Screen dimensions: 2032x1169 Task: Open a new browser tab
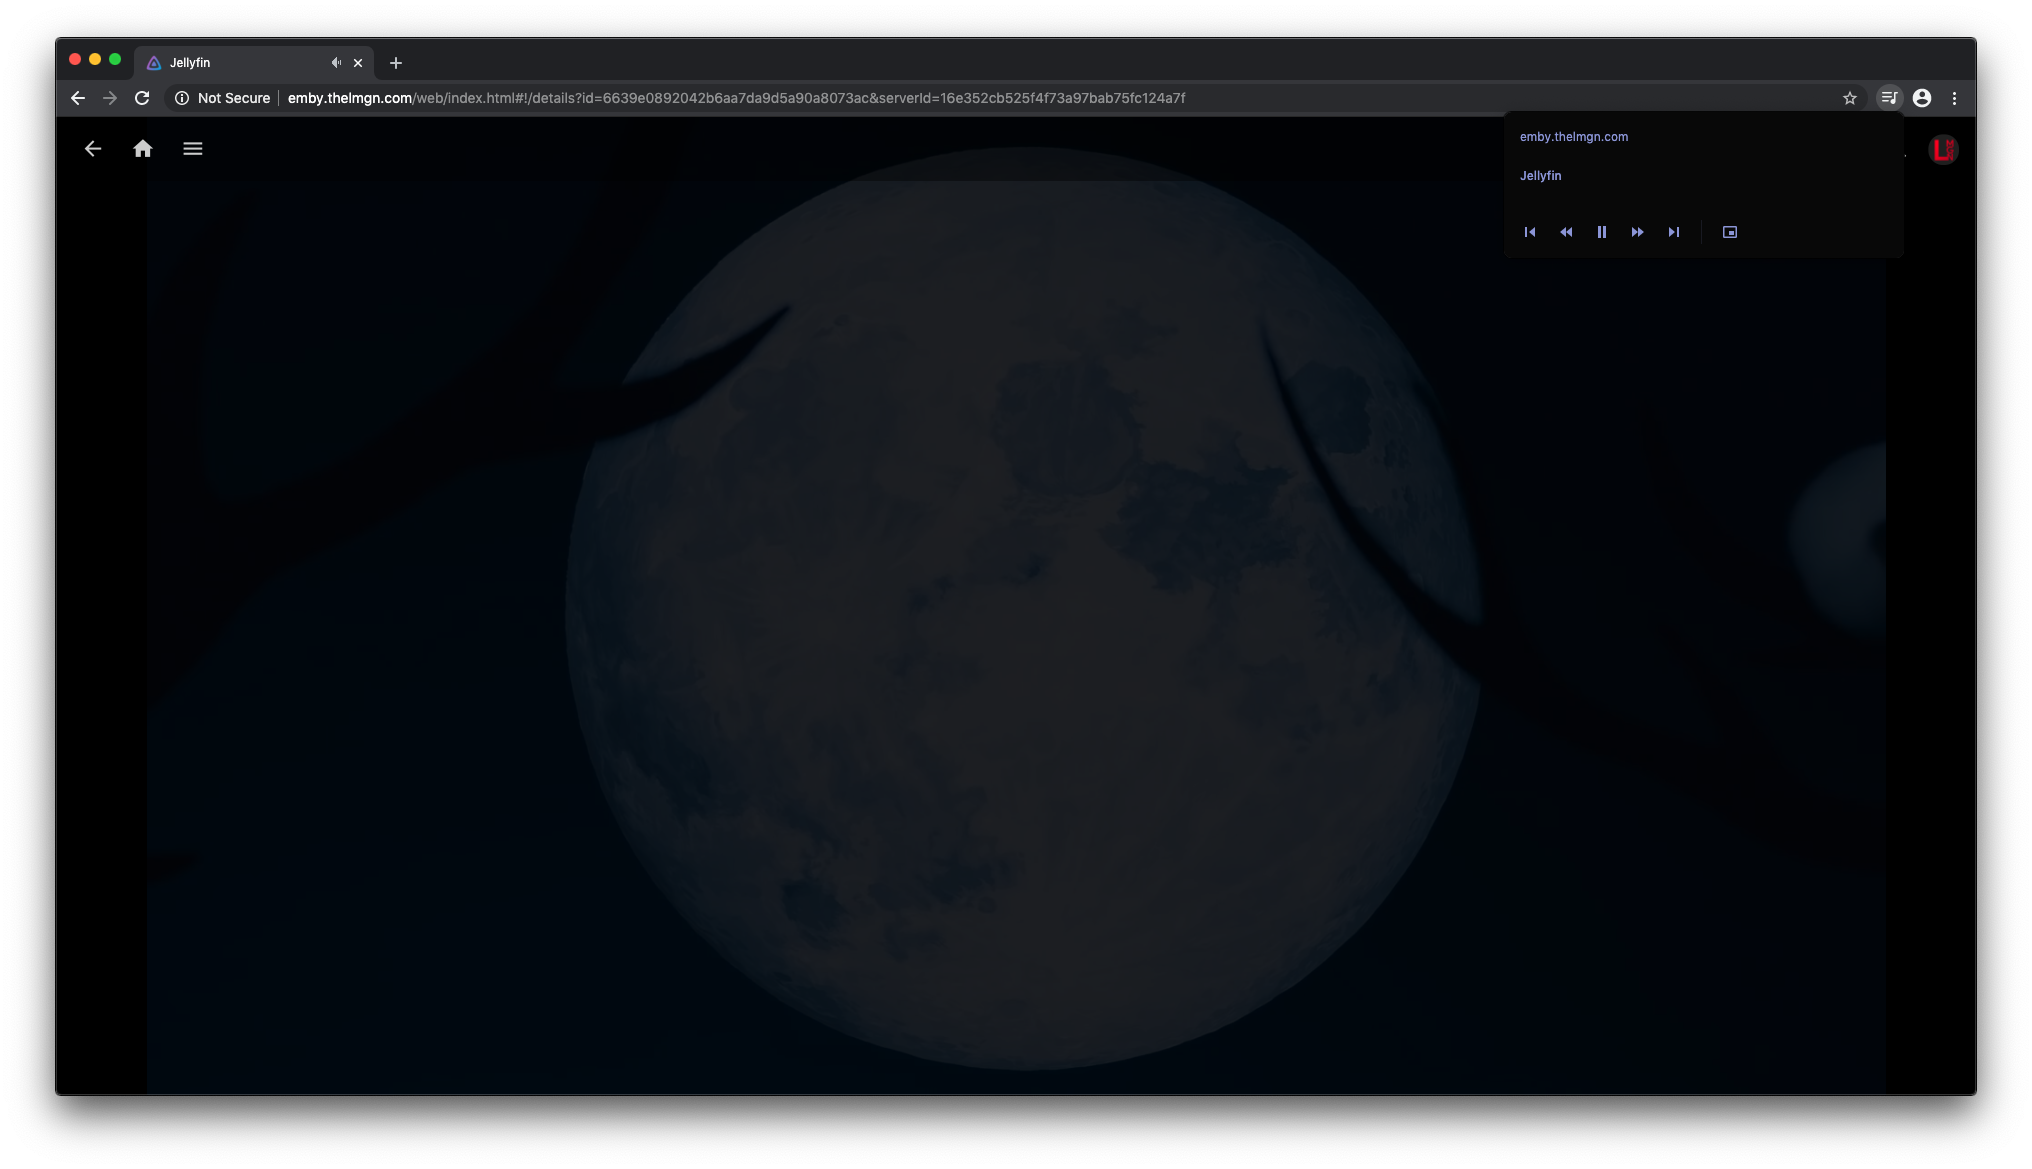click(x=395, y=63)
